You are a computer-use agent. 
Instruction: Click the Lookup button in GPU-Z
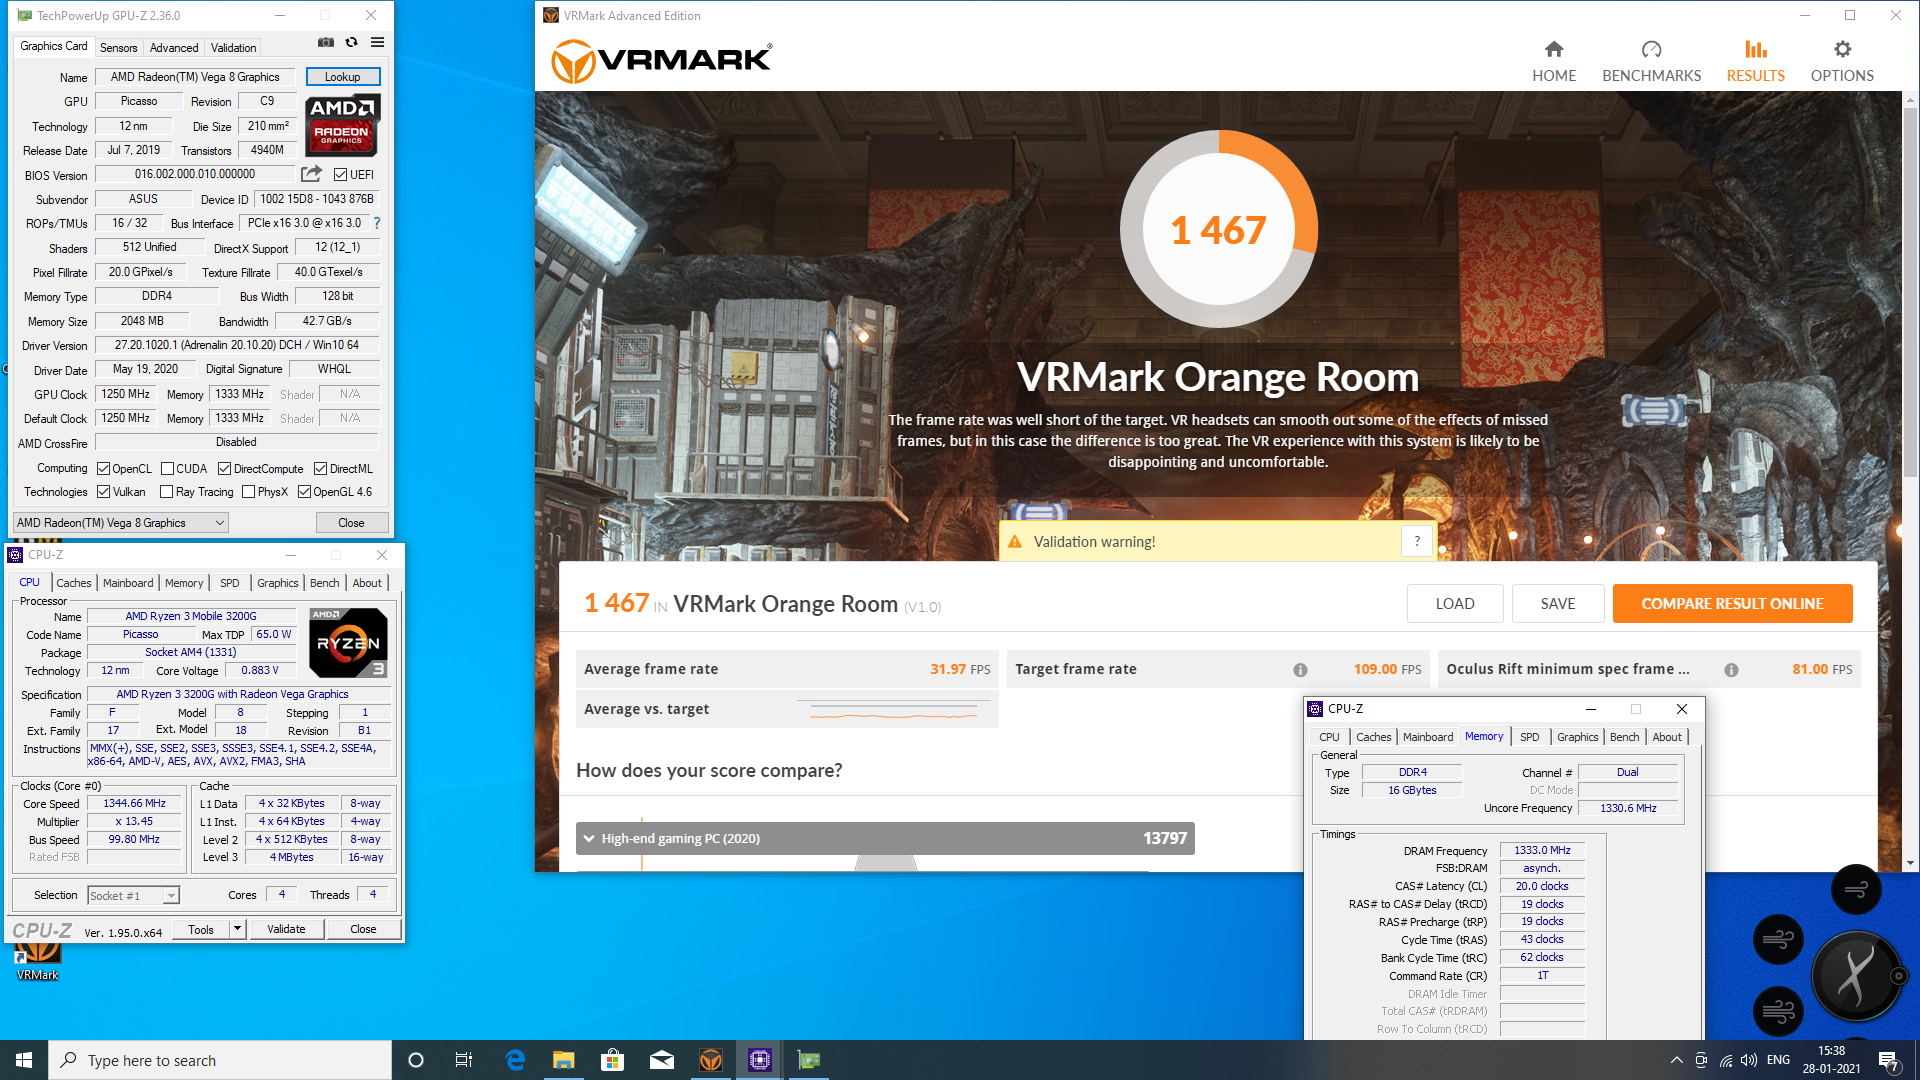[342, 77]
